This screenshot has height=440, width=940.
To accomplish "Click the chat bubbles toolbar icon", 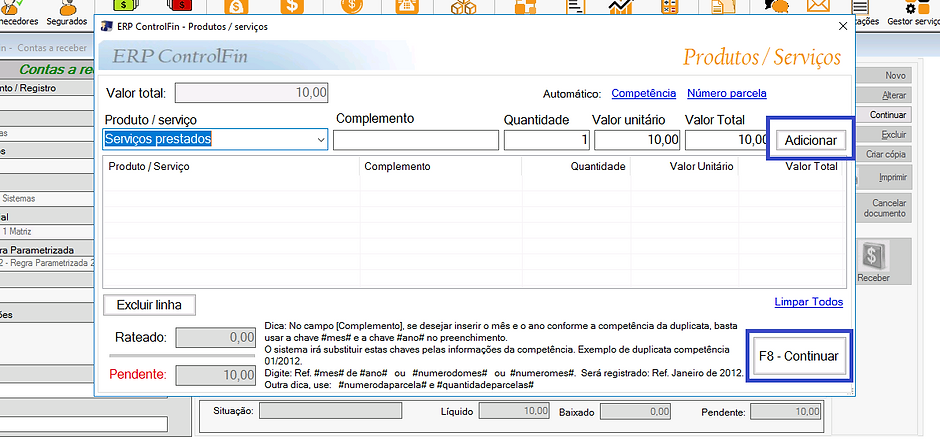I will tap(776, 7).
